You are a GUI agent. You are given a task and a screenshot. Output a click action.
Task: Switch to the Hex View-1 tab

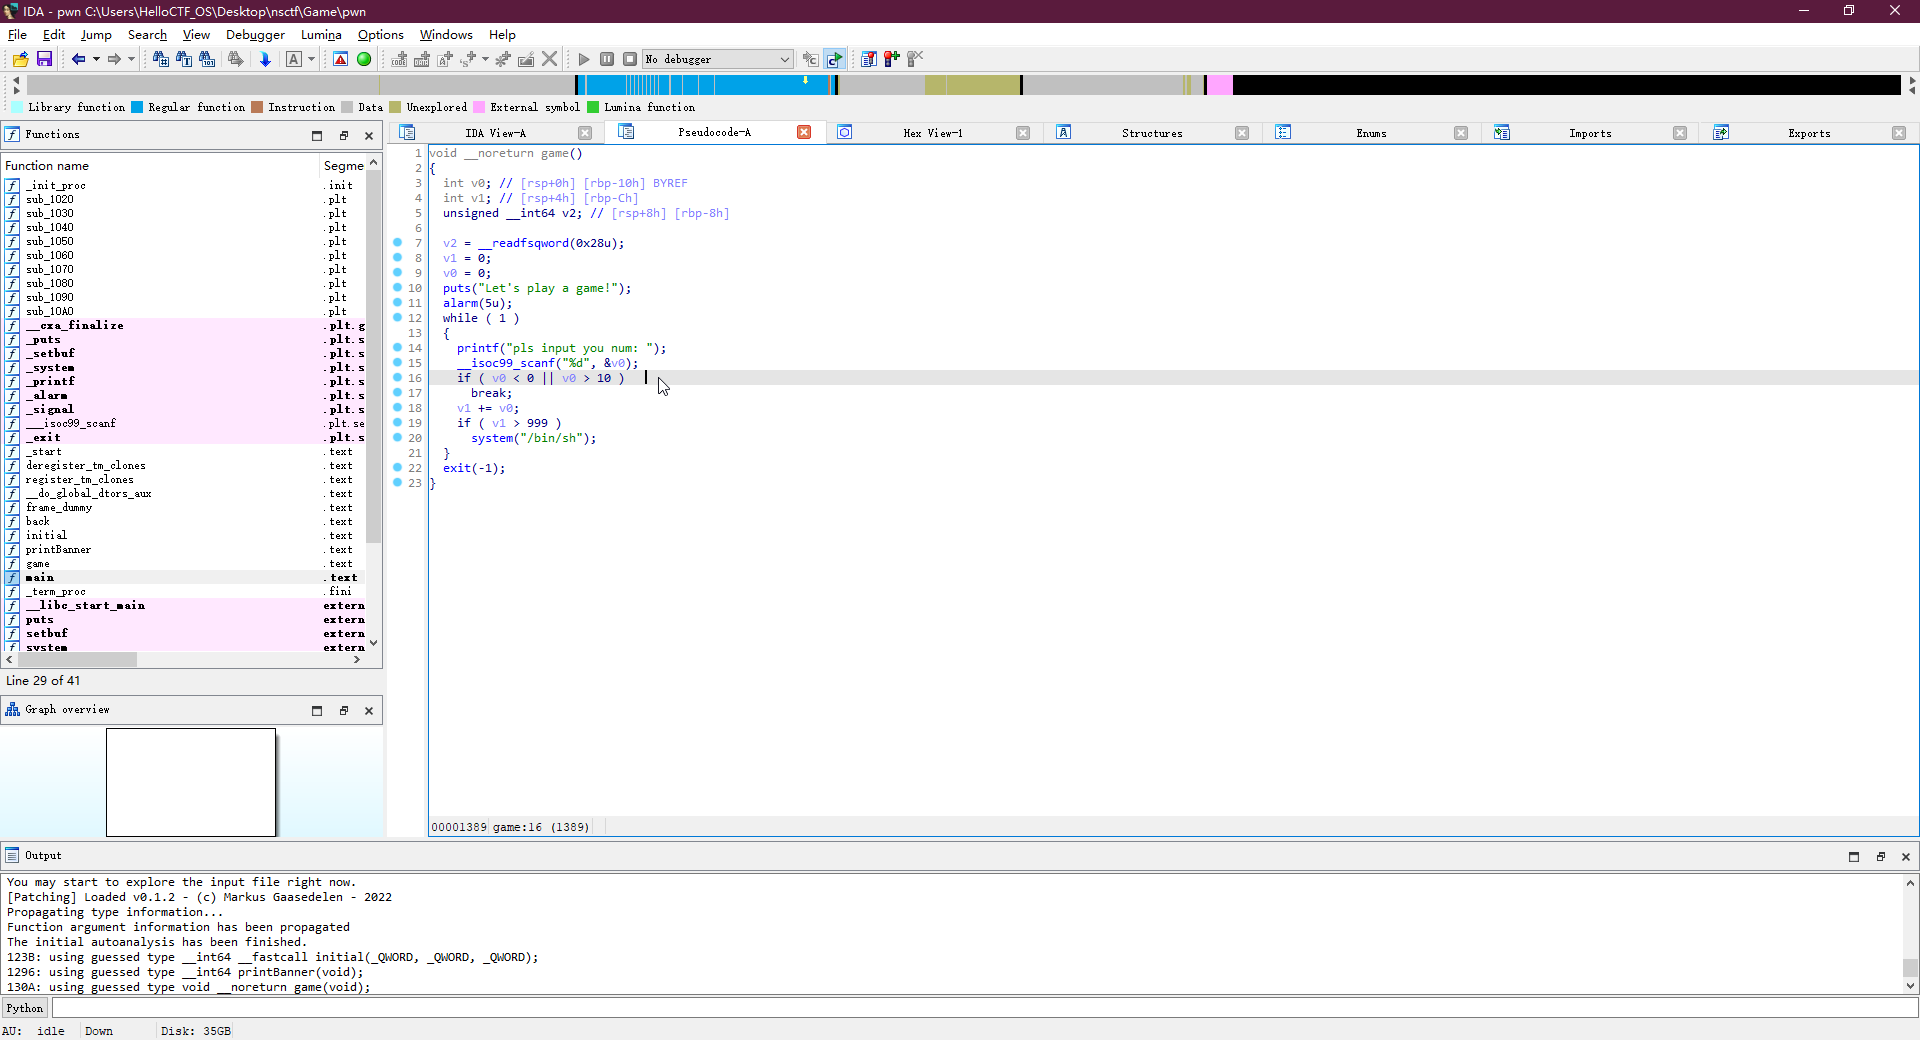[x=932, y=133]
